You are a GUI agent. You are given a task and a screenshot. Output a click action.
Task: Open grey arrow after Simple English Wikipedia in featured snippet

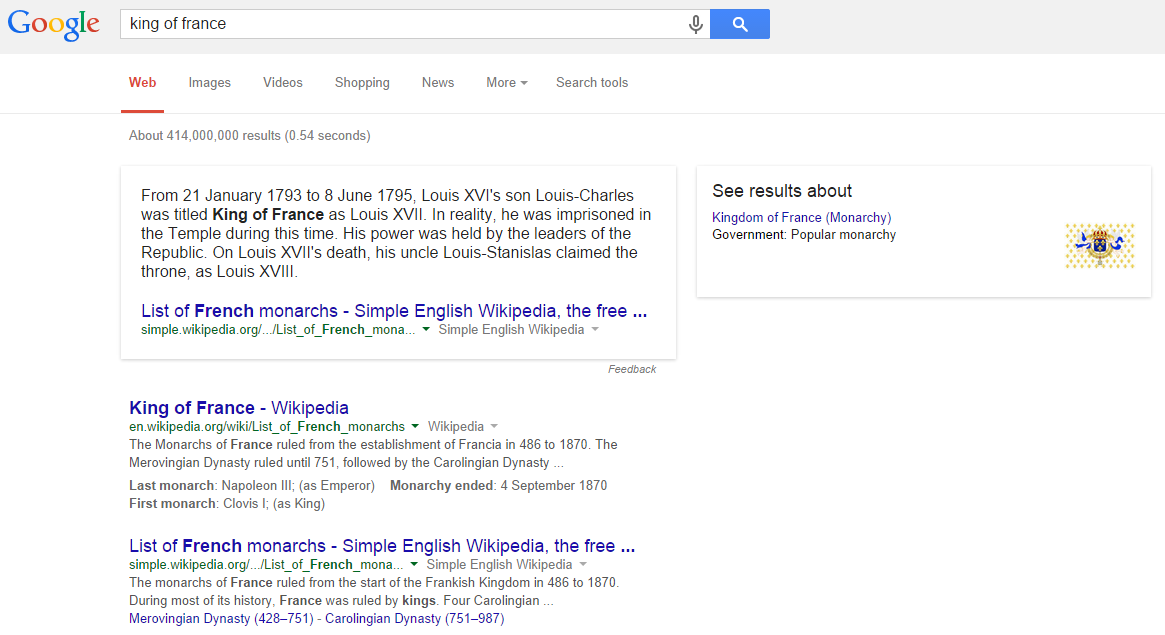(595, 330)
